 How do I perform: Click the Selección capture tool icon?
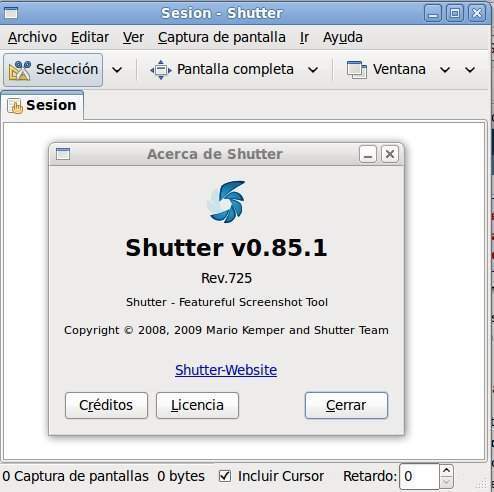click(20, 70)
